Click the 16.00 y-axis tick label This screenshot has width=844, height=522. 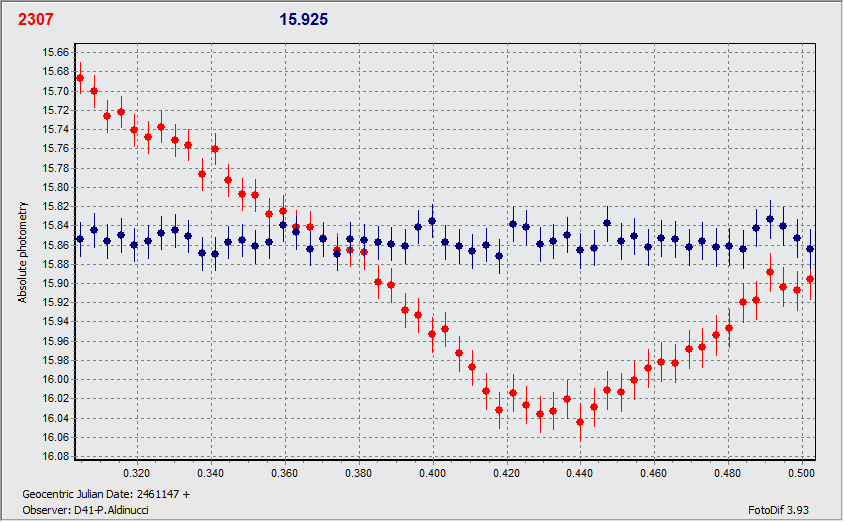56,380
